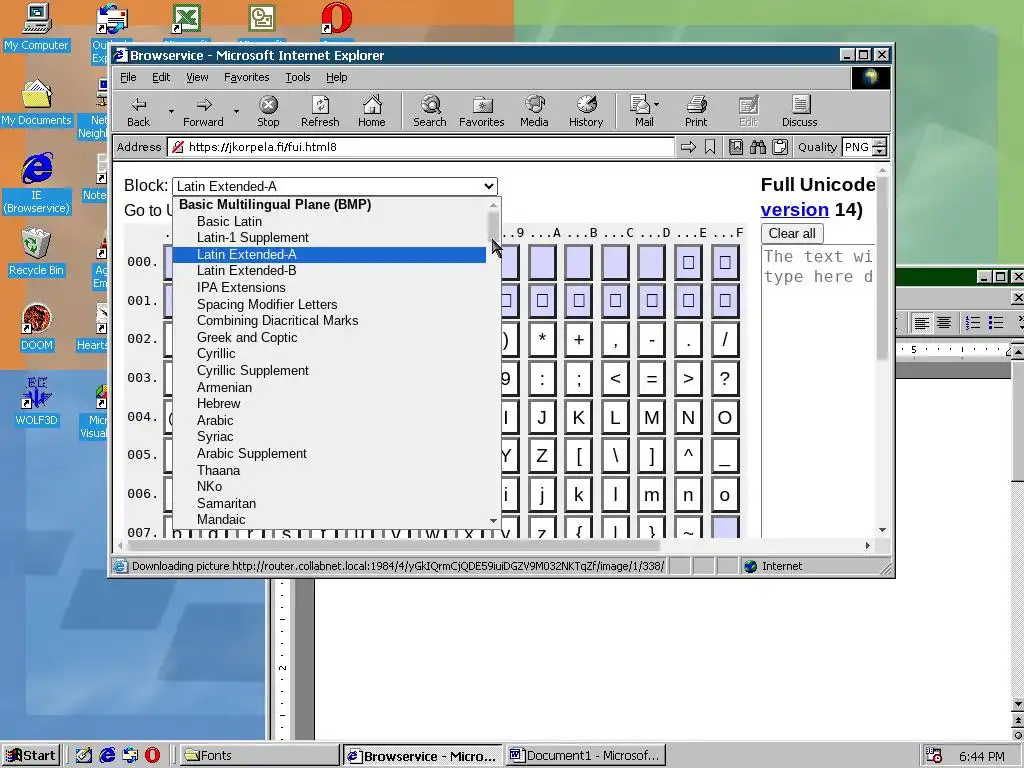The width and height of the screenshot is (1024, 768).
Task: Open My Computer desktop icon
Action: click(x=37, y=27)
